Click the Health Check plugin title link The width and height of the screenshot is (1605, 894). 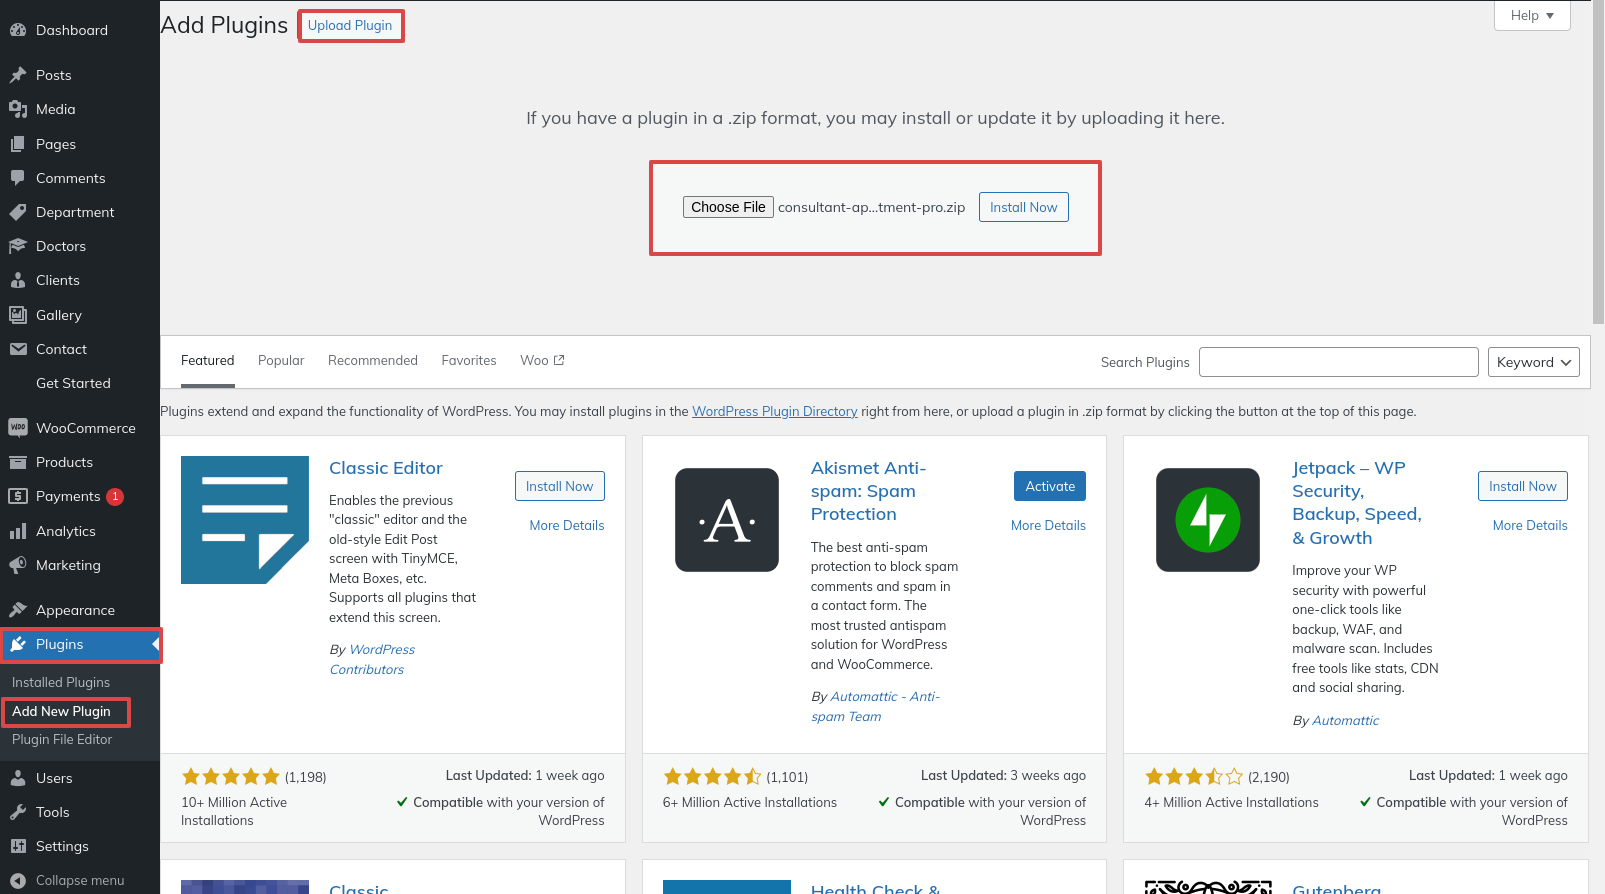pos(876,888)
